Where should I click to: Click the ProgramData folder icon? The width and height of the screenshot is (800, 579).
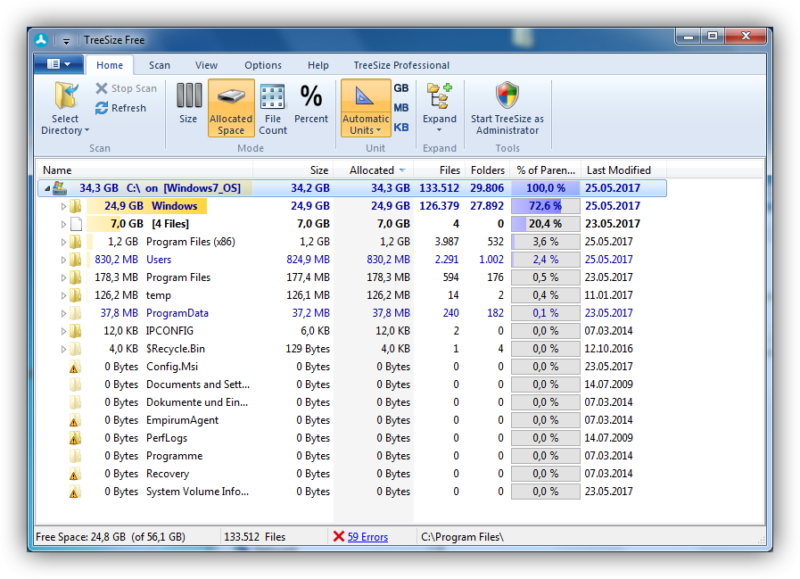76,313
